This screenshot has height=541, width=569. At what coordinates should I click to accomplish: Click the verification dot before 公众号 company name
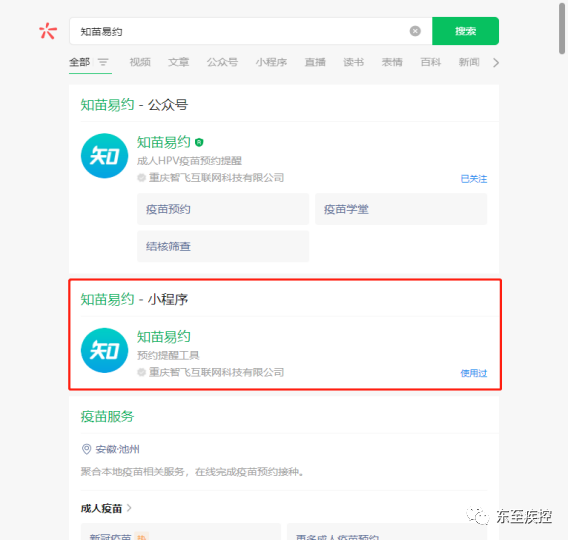pos(142,178)
